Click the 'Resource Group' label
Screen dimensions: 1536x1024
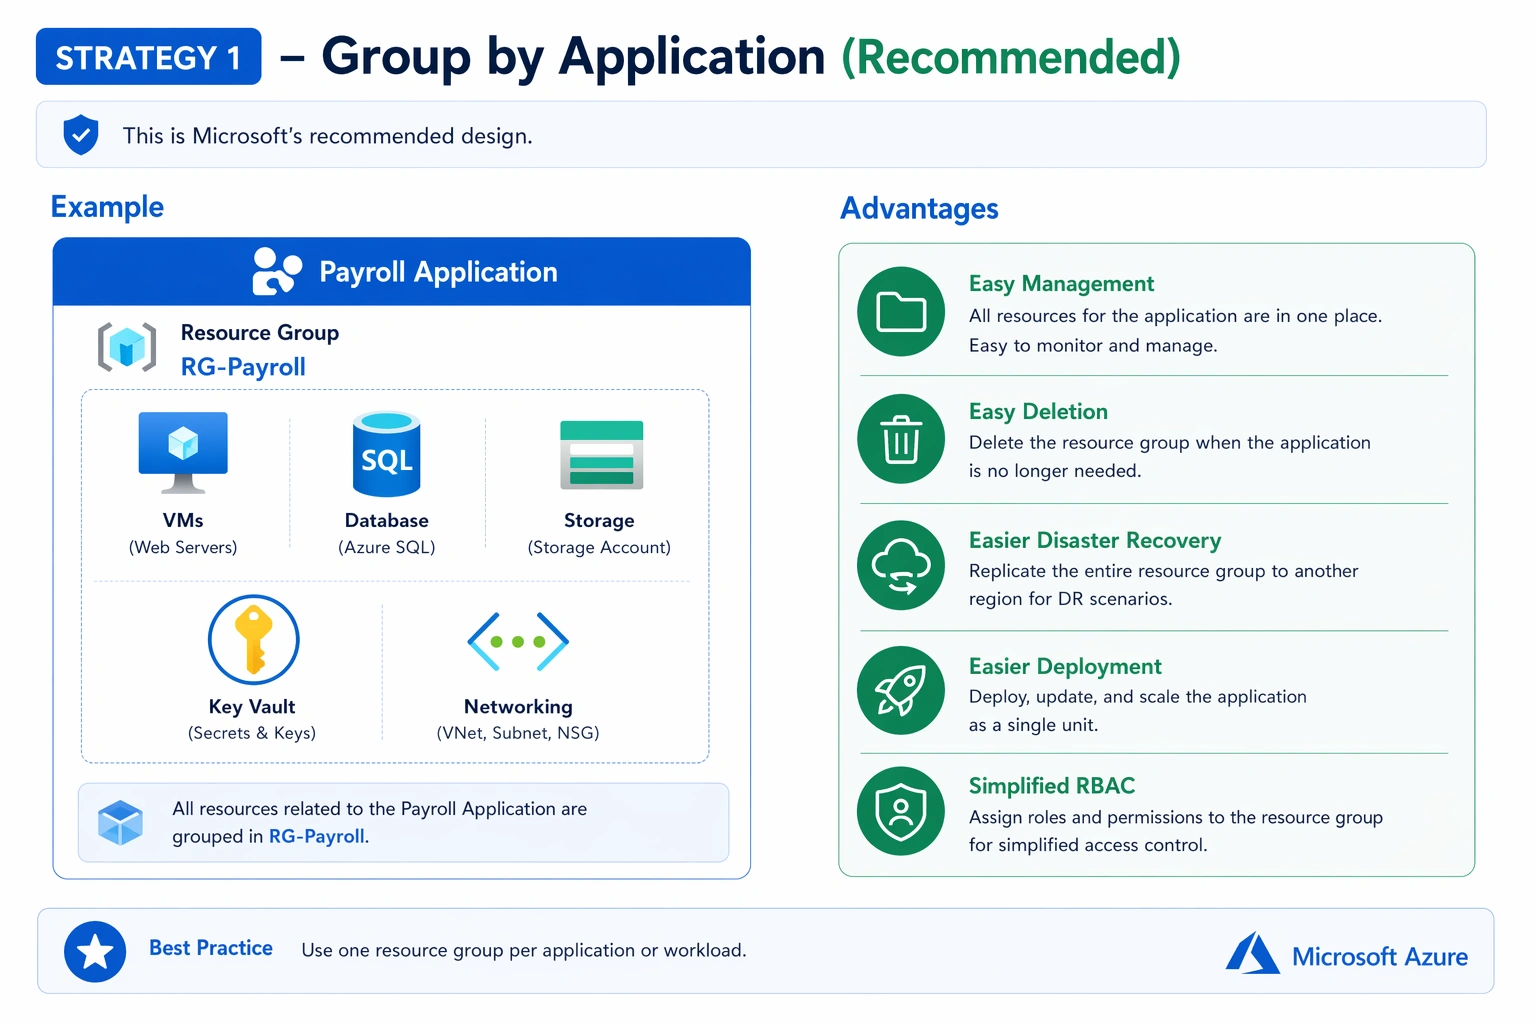pyautogui.click(x=260, y=332)
